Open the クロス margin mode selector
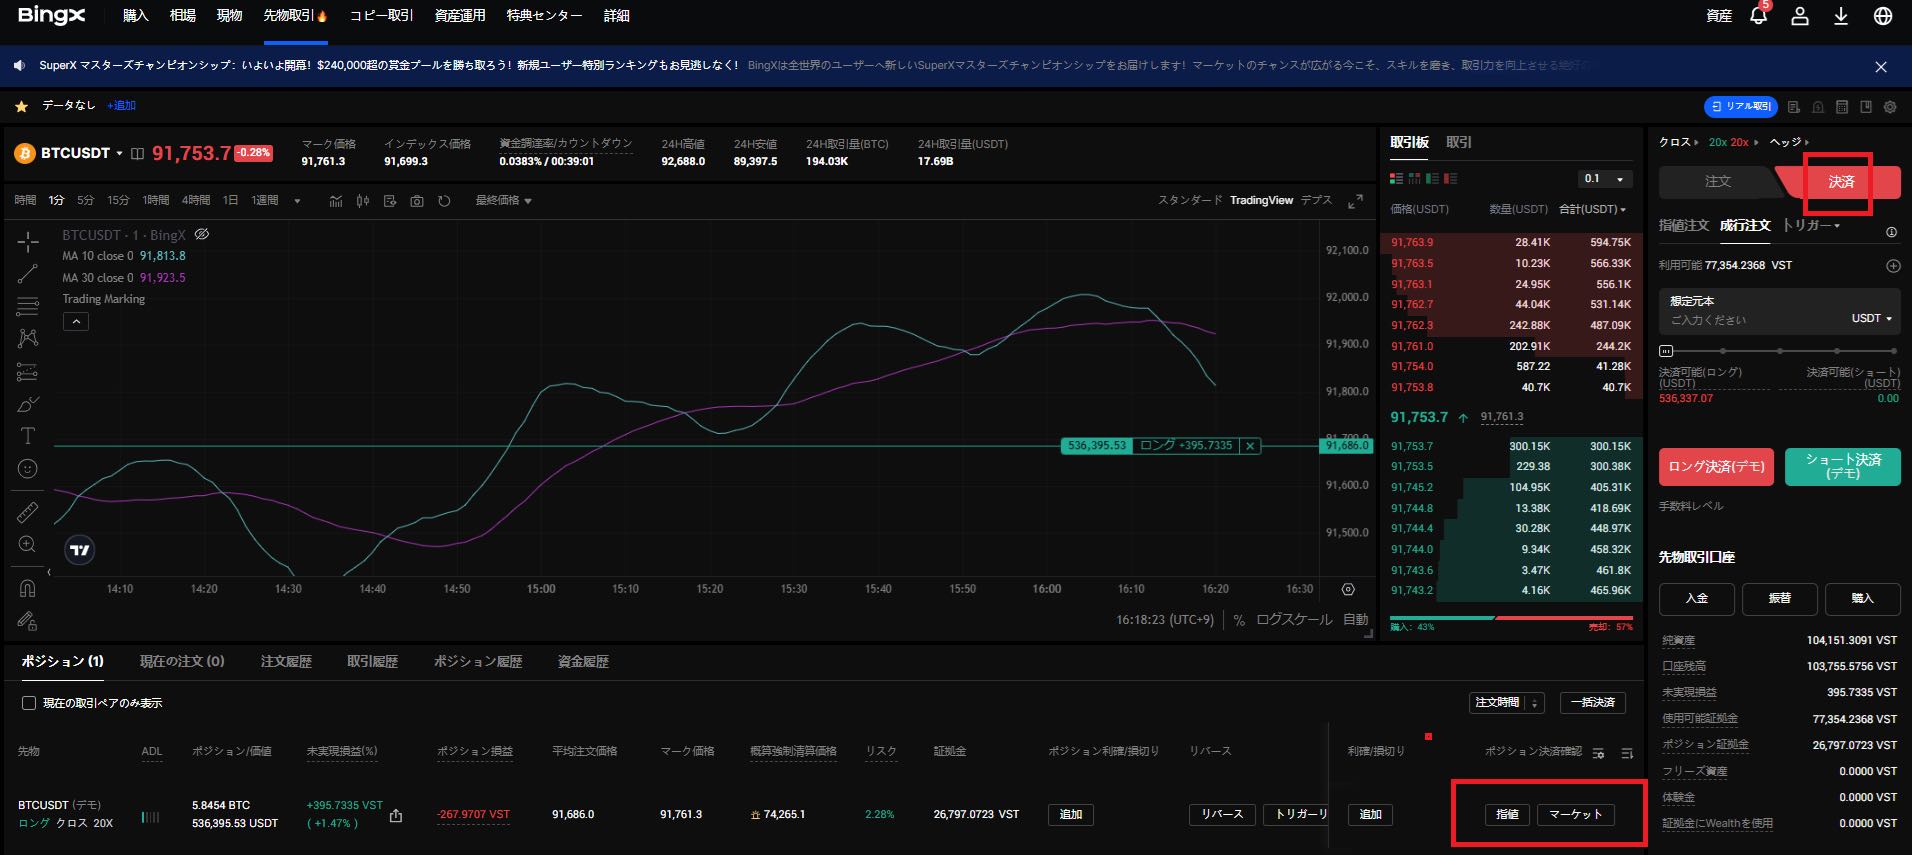This screenshot has height=855, width=1912. point(1679,142)
